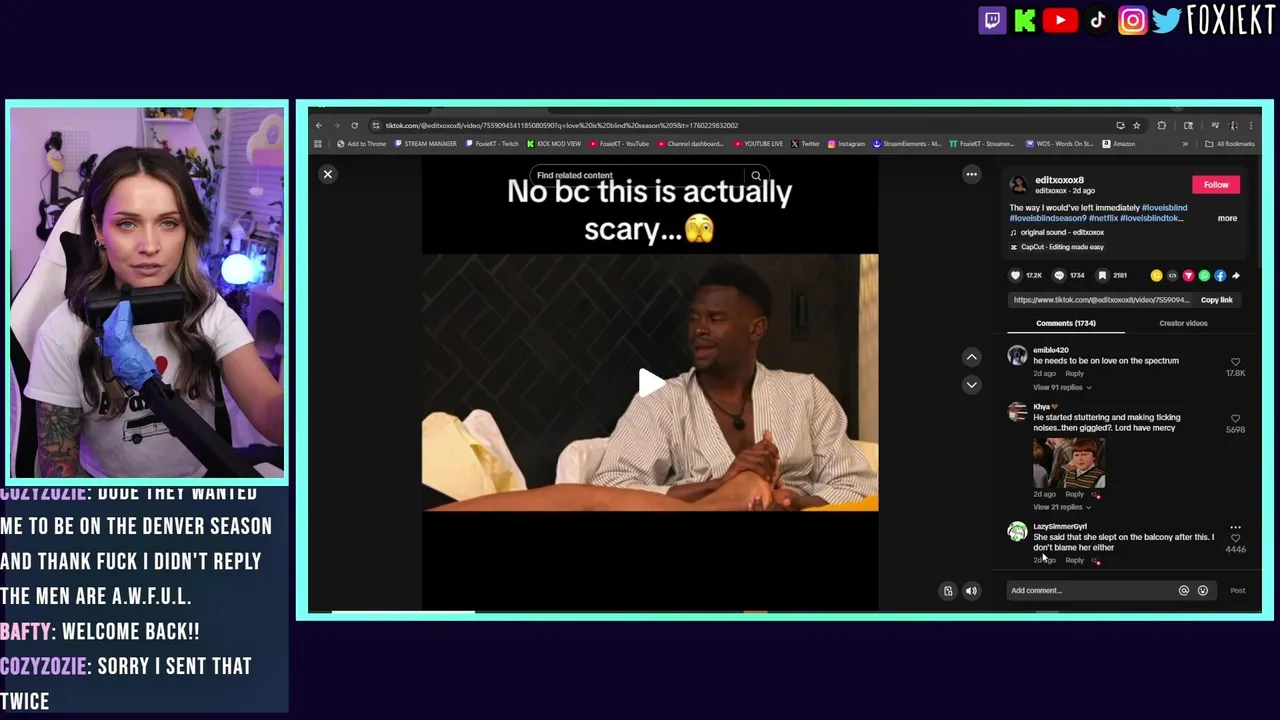Post the comment

coord(1238,591)
